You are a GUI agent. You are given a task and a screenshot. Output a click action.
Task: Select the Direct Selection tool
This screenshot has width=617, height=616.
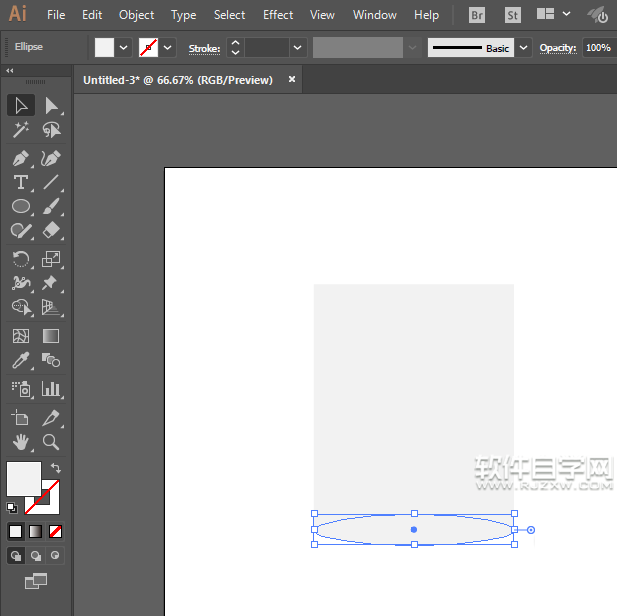click(51, 105)
